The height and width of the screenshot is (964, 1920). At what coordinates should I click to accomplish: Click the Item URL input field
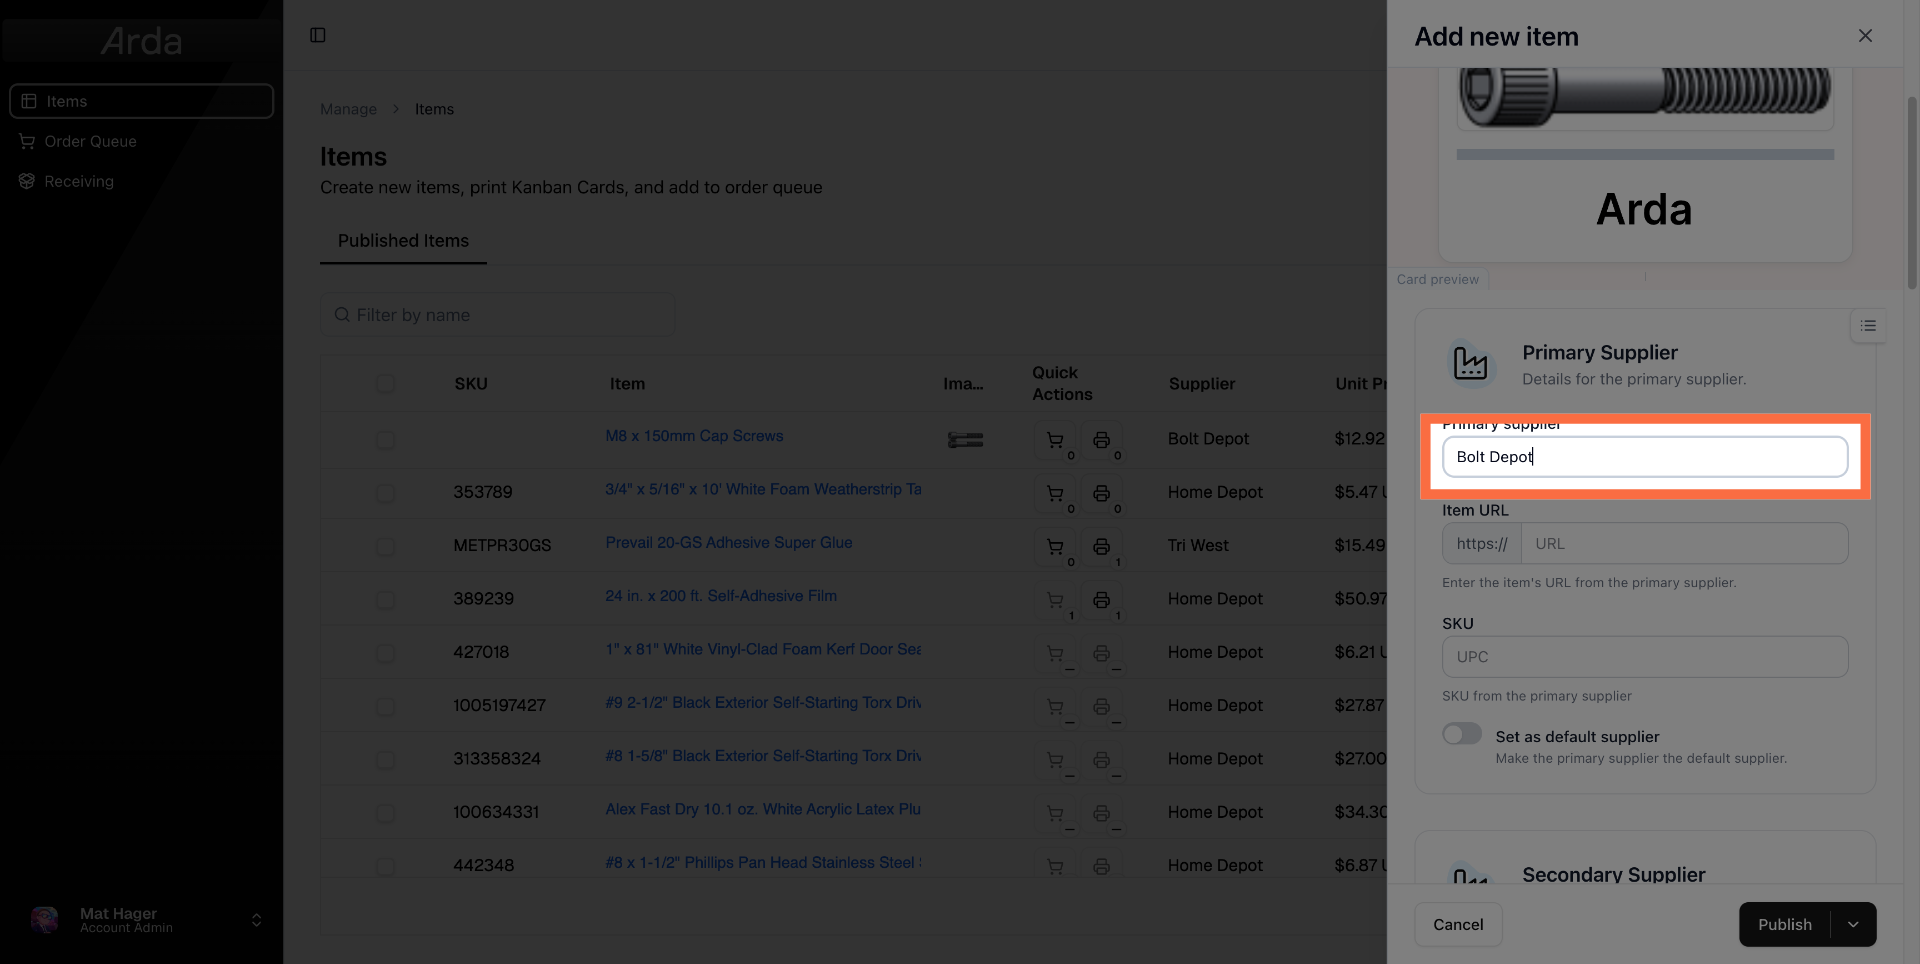pyautogui.click(x=1684, y=544)
